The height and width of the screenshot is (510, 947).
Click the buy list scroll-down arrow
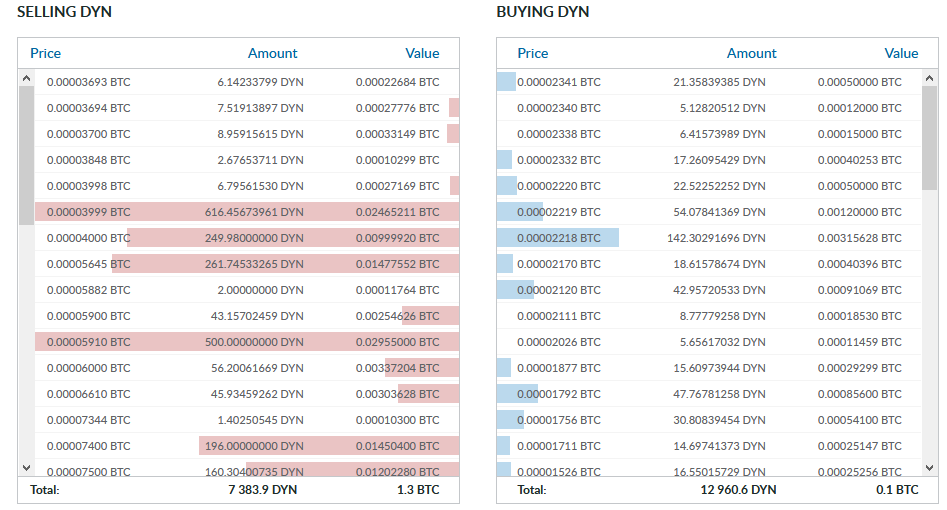929,468
